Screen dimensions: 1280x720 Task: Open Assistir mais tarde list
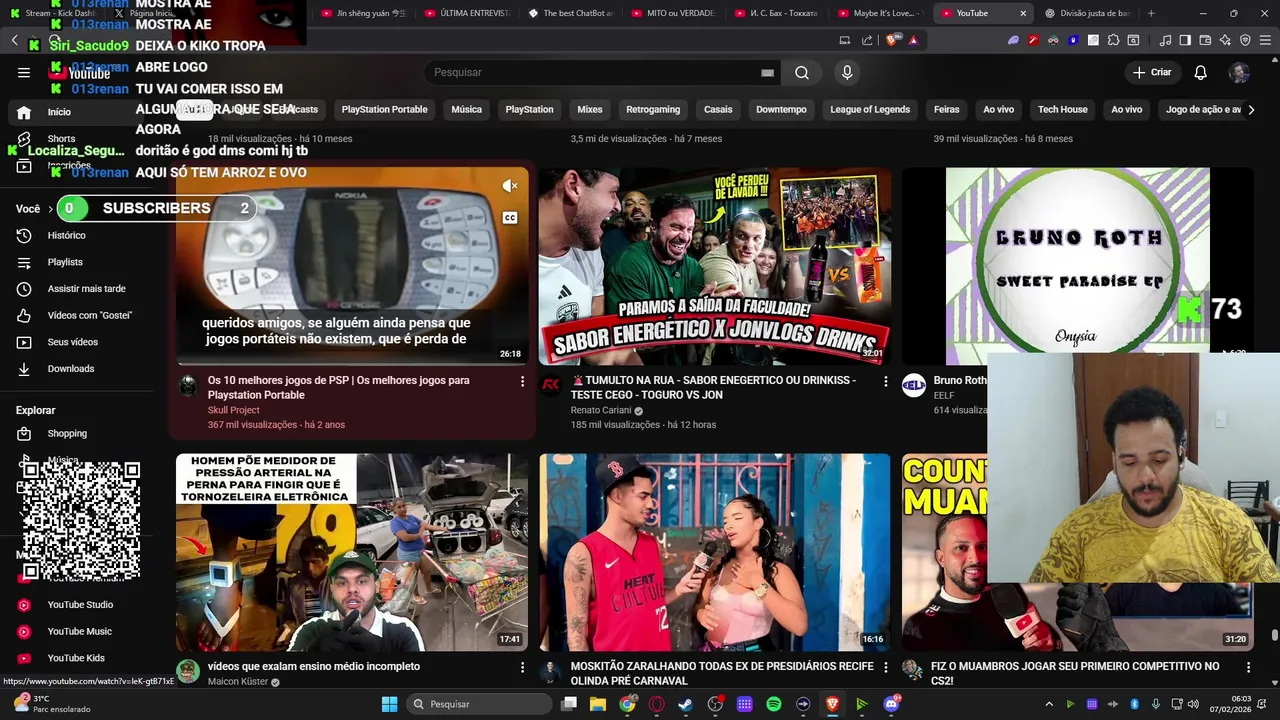(x=85, y=289)
